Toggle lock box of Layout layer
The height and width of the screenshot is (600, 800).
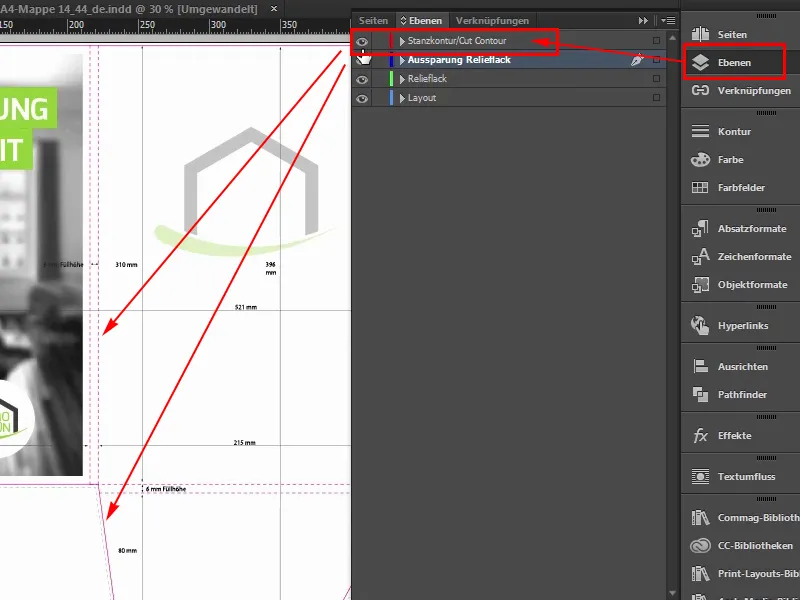point(379,97)
